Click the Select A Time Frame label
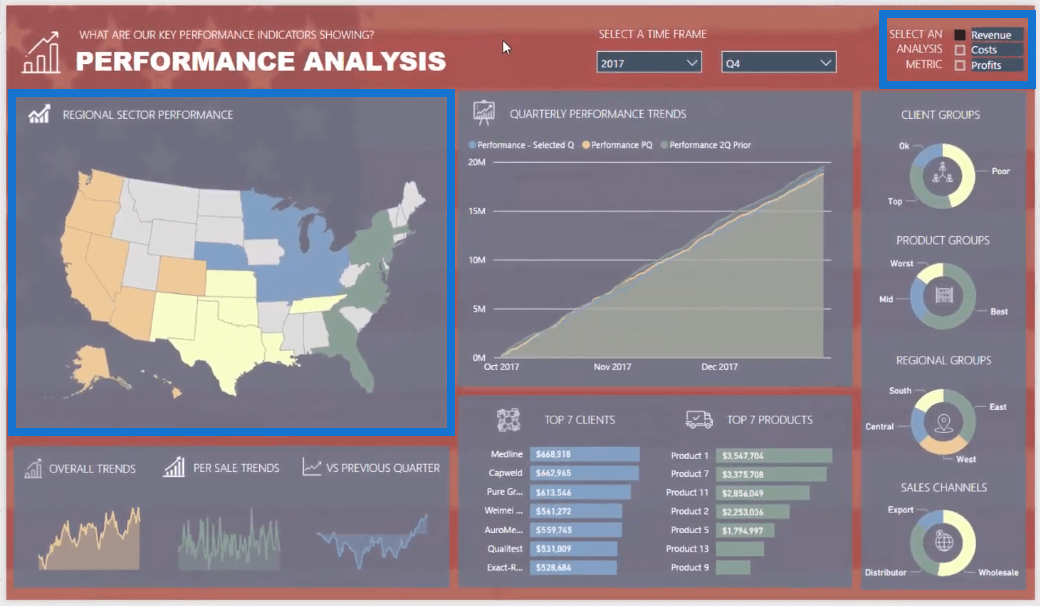The image size is (1040, 606). click(x=652, y=34)
